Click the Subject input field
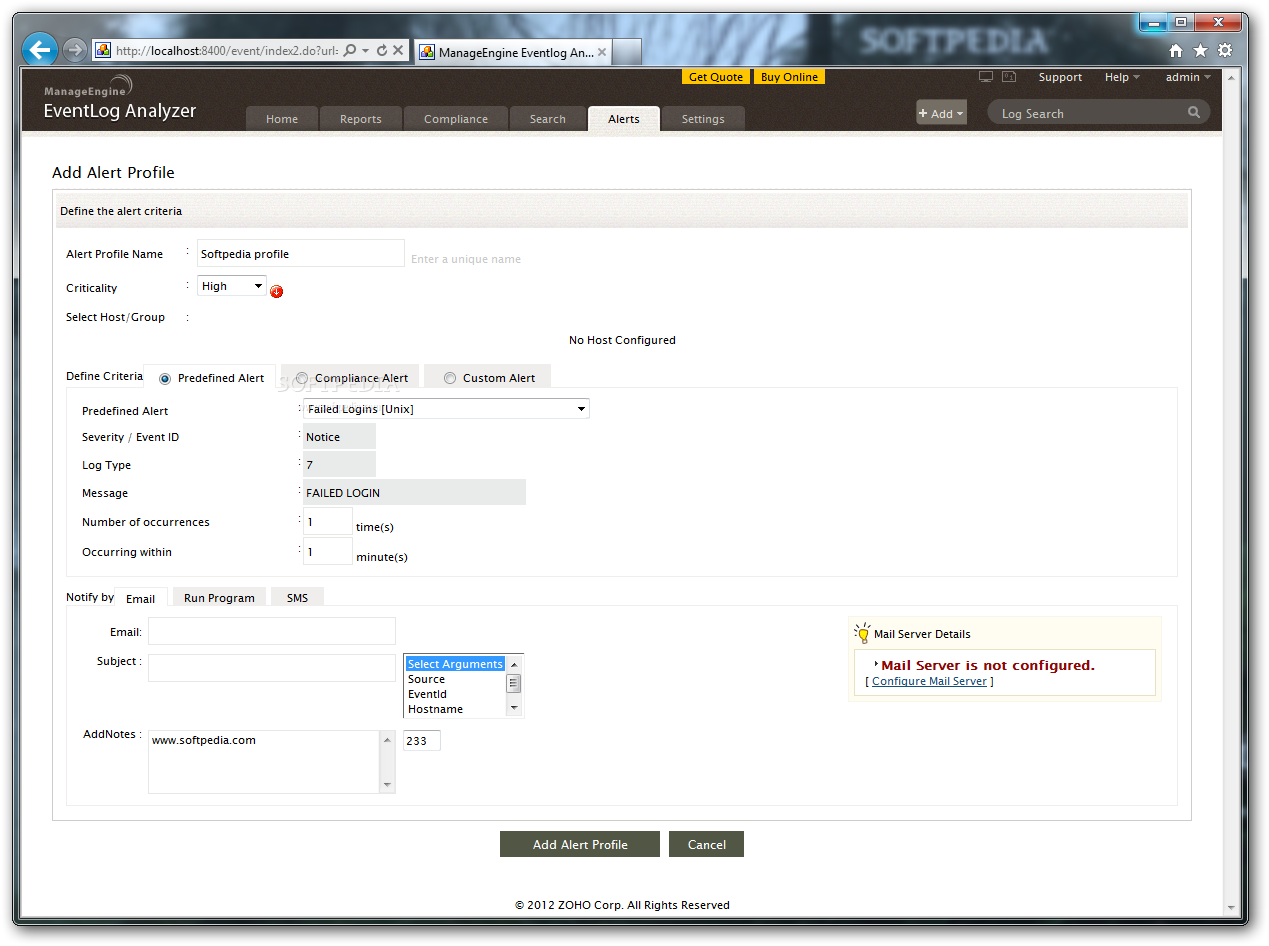This screenshot has height=946, width=1269. [x=272, y=668]
